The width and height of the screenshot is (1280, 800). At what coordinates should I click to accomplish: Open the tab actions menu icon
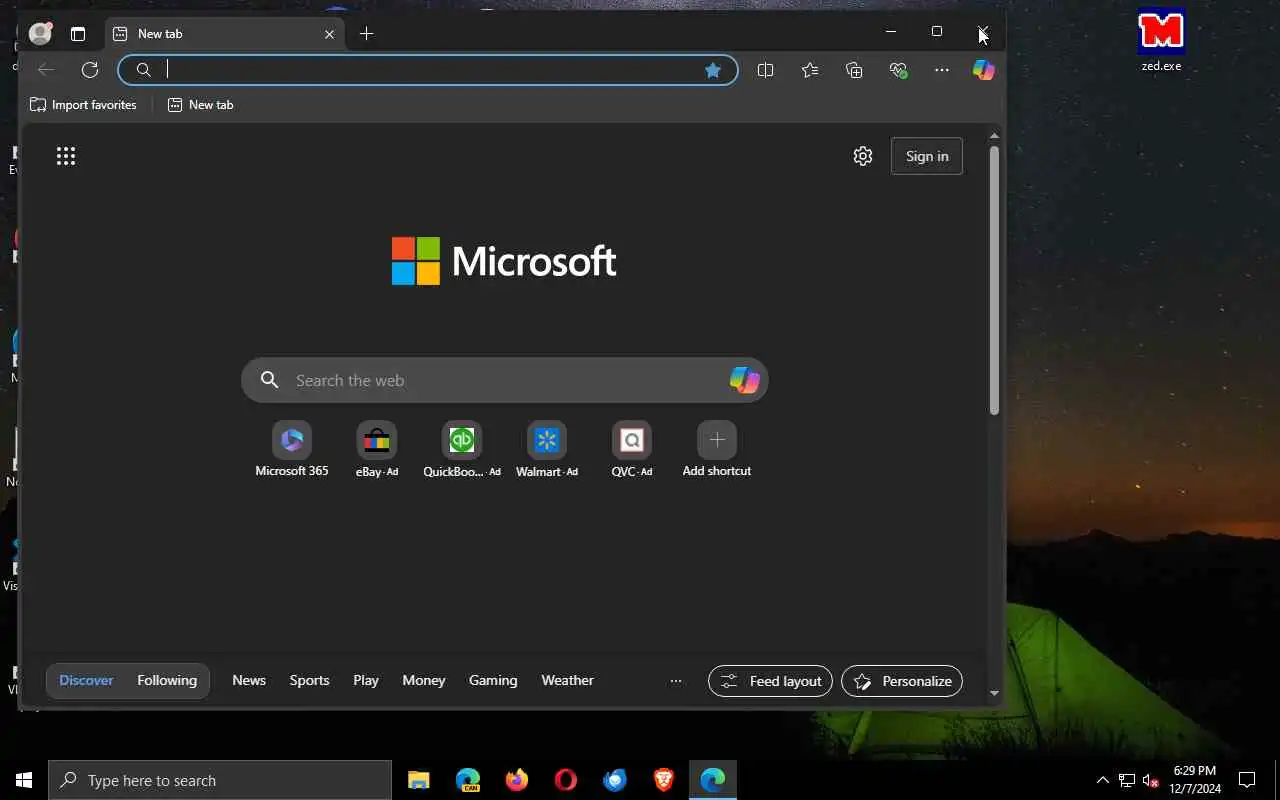[78, 34]
